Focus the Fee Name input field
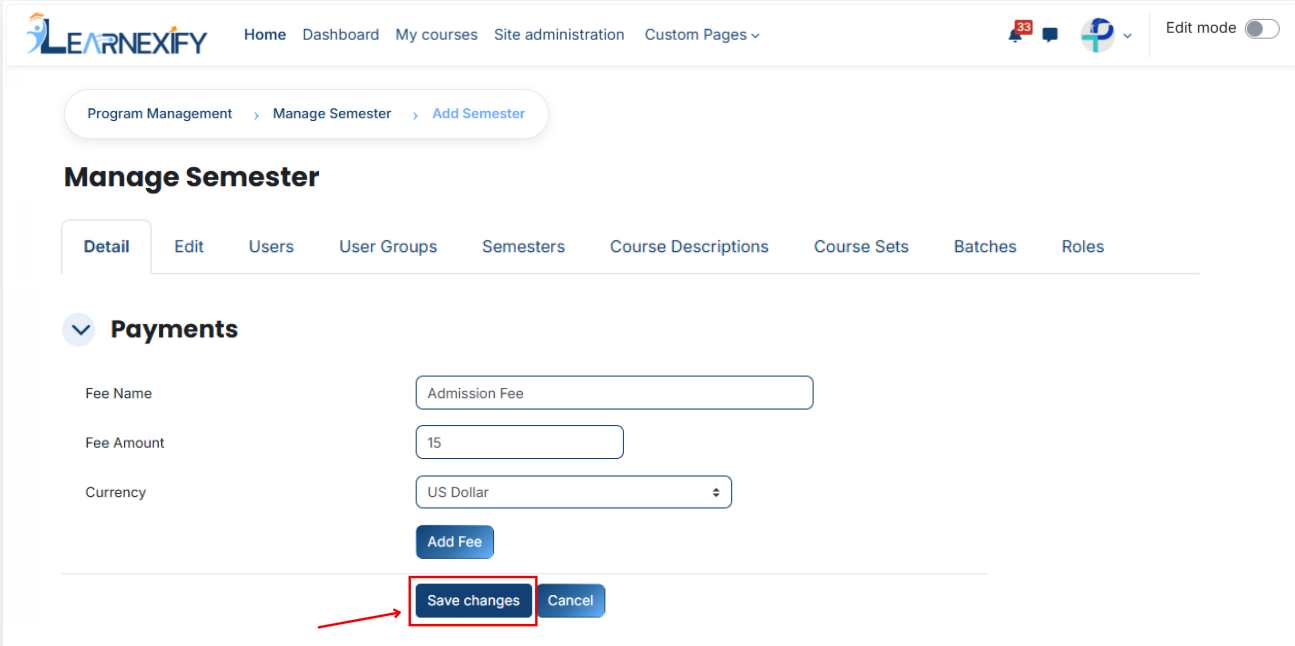 tap(614, 393)
